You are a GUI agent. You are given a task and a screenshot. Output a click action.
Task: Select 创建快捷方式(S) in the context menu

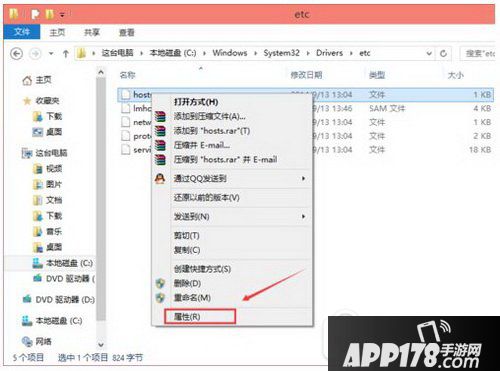[x=202, y=269]
